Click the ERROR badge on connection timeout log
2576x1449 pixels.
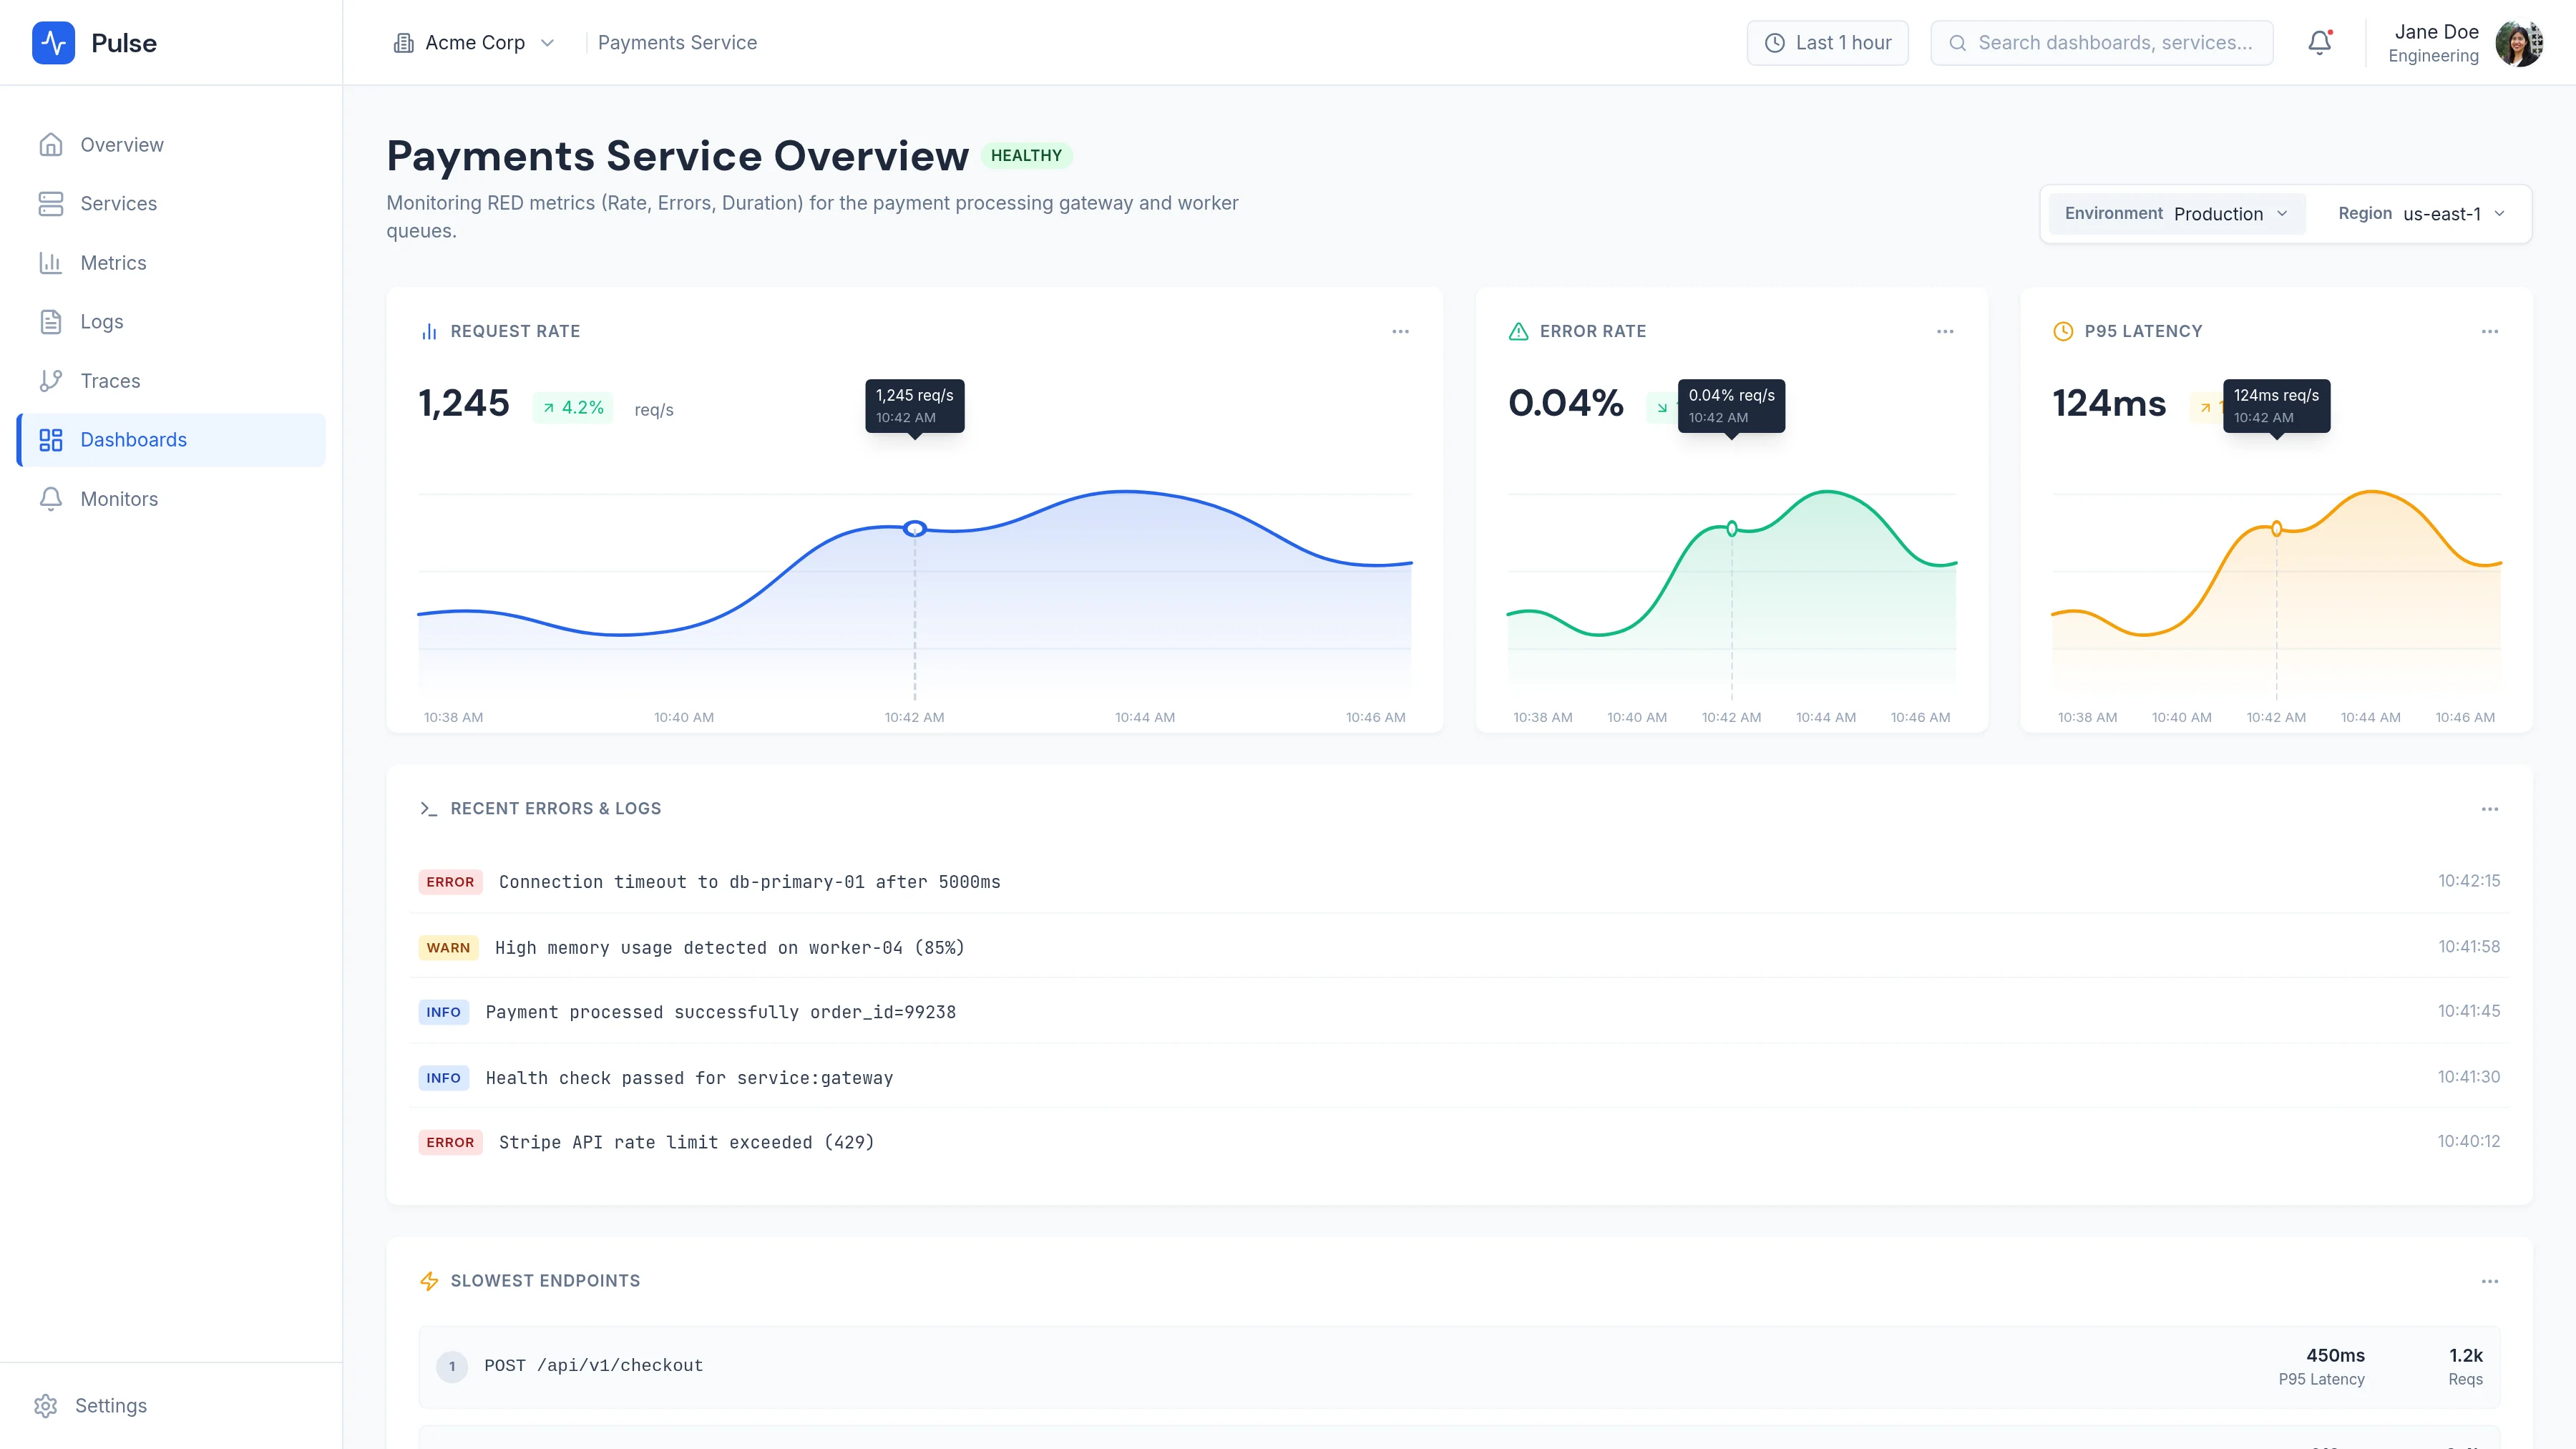tap(450, 882)
